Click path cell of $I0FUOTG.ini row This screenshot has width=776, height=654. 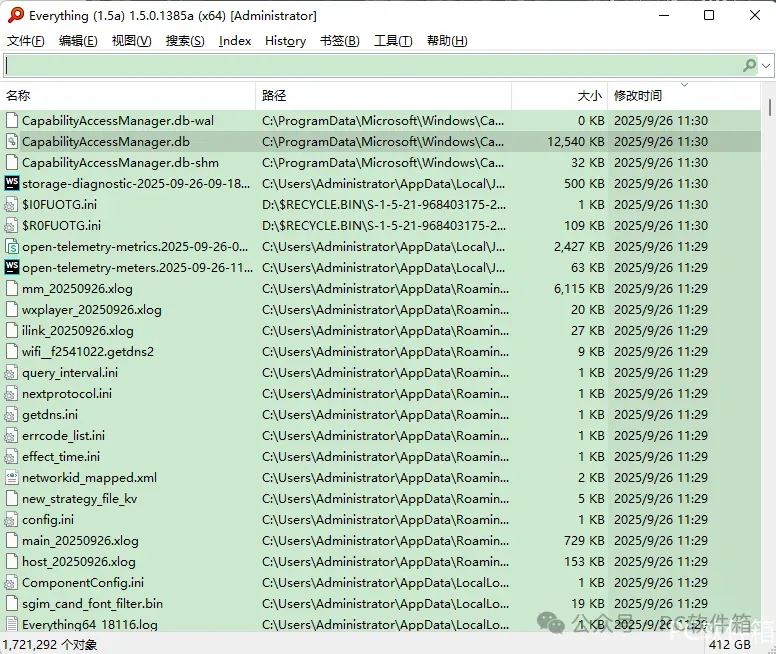[x=384, y=204]
